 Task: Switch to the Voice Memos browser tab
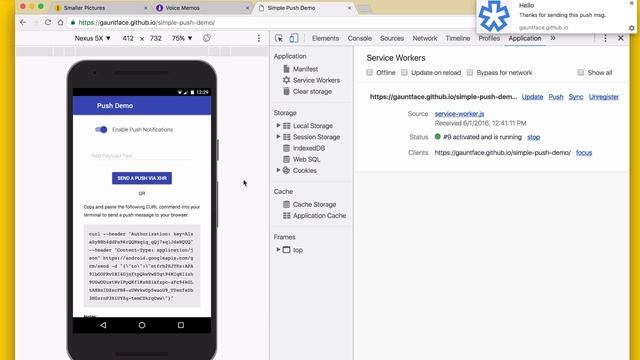pos(203,8)
